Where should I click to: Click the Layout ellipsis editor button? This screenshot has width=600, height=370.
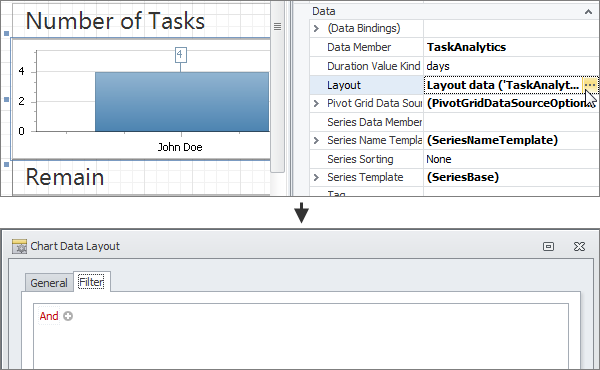pos(590,85)
